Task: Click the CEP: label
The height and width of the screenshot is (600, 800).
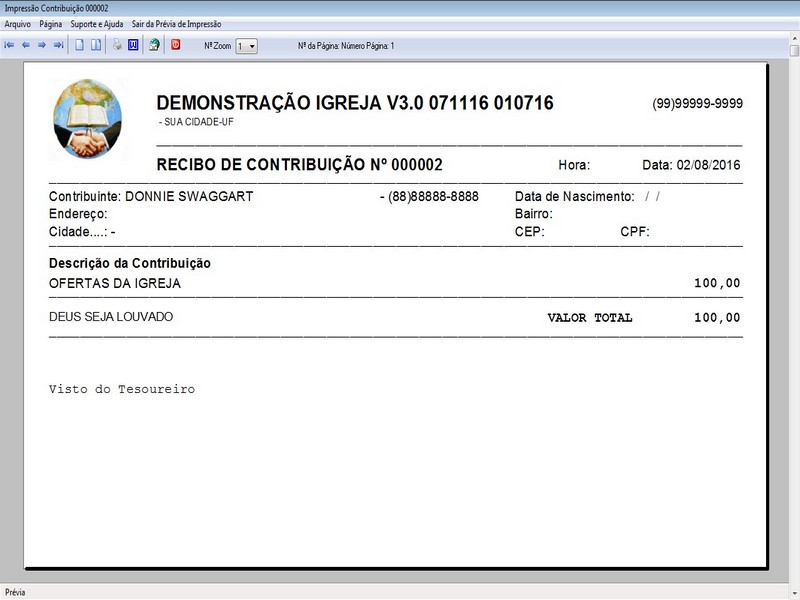Action: pyautogui.click(x=530, y=232)
